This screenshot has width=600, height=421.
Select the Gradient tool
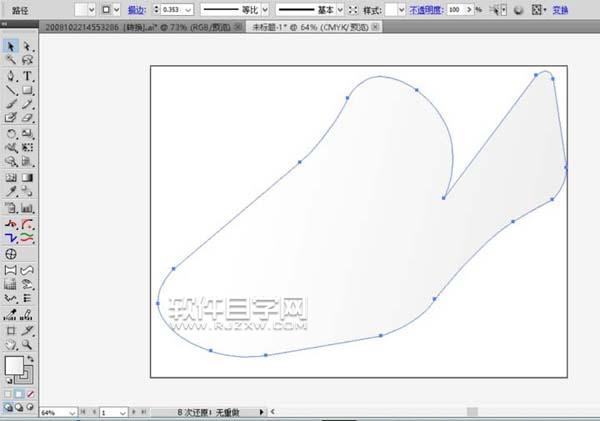(27, 176)
